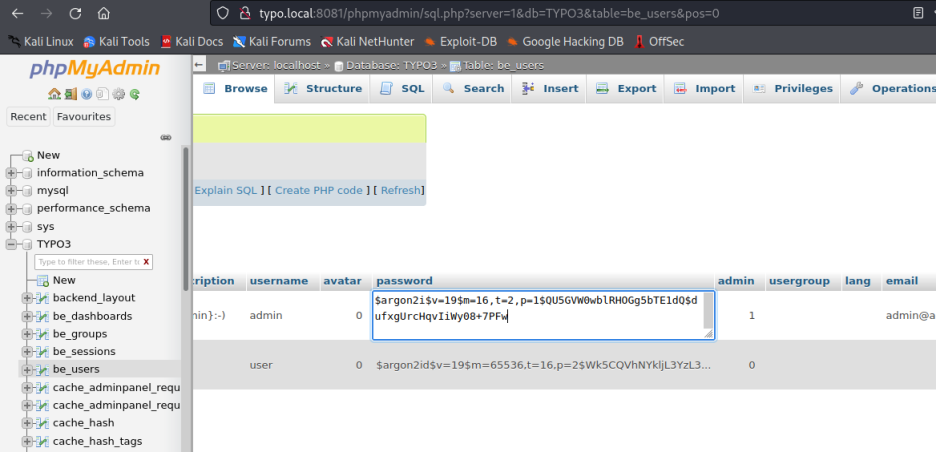Open navigation panel settings gear
This screenshot has height=452, width=936.
click(x=118, y=94)
